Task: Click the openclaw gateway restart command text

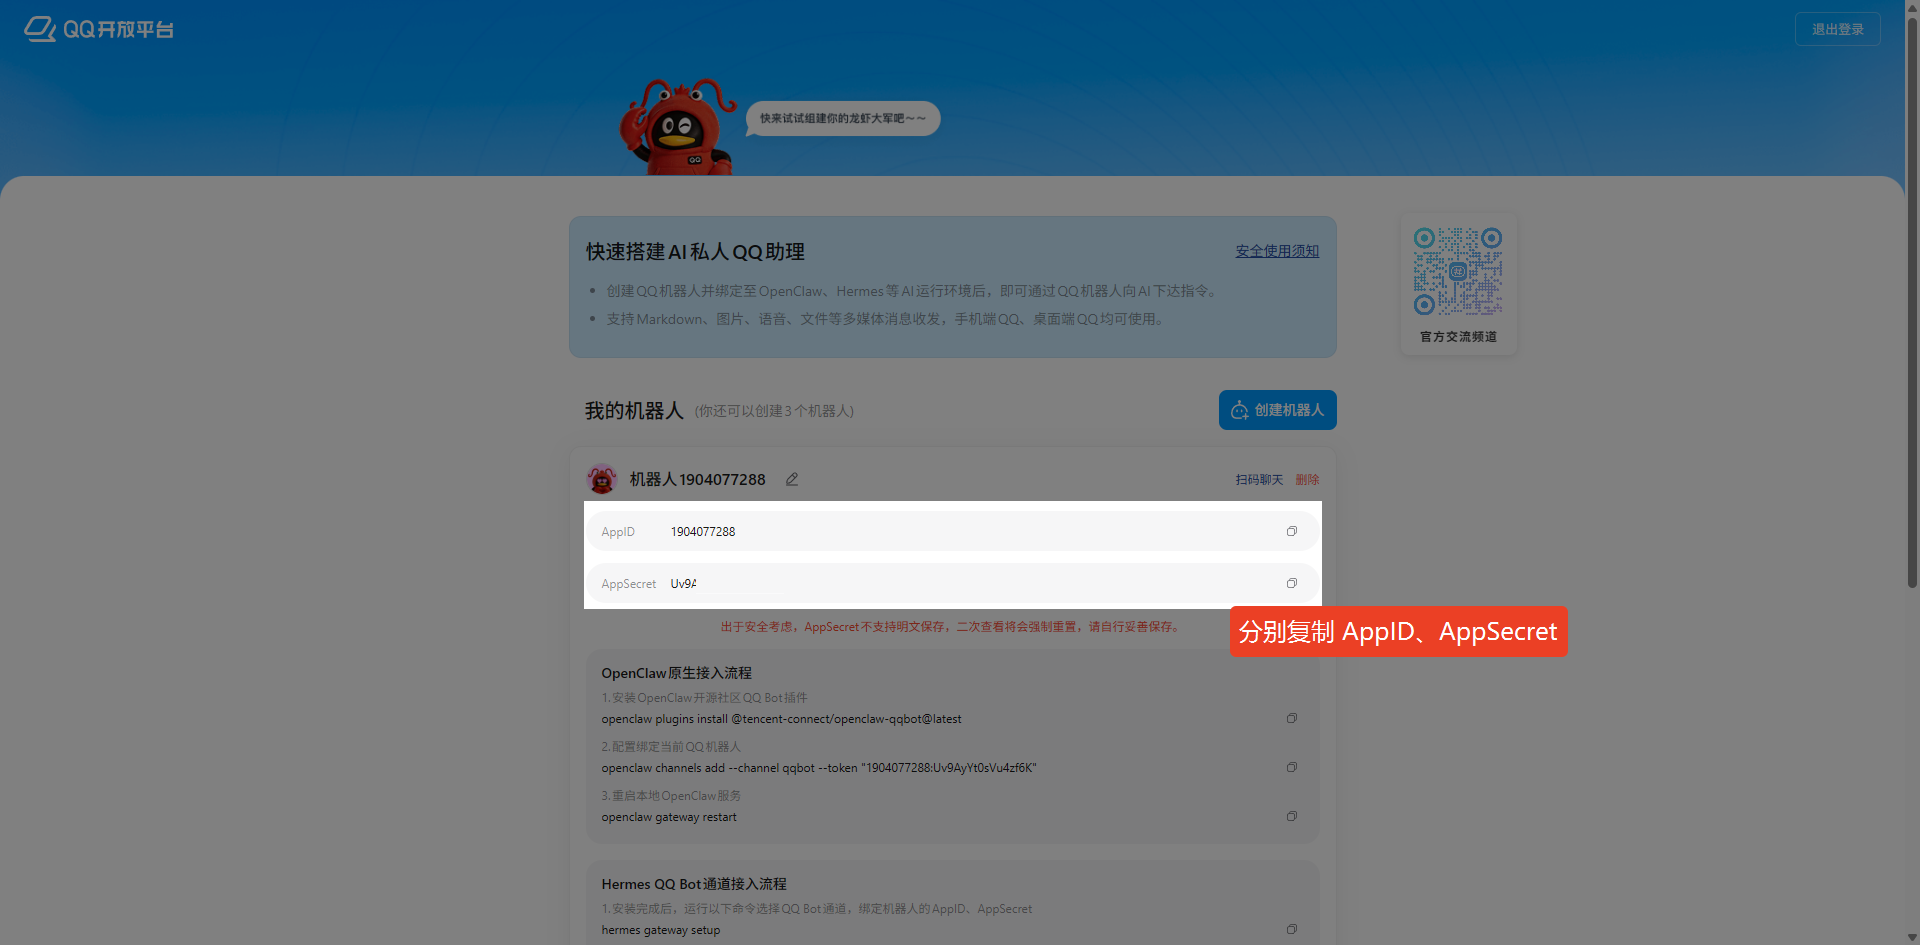Action: tap(669, 817)
